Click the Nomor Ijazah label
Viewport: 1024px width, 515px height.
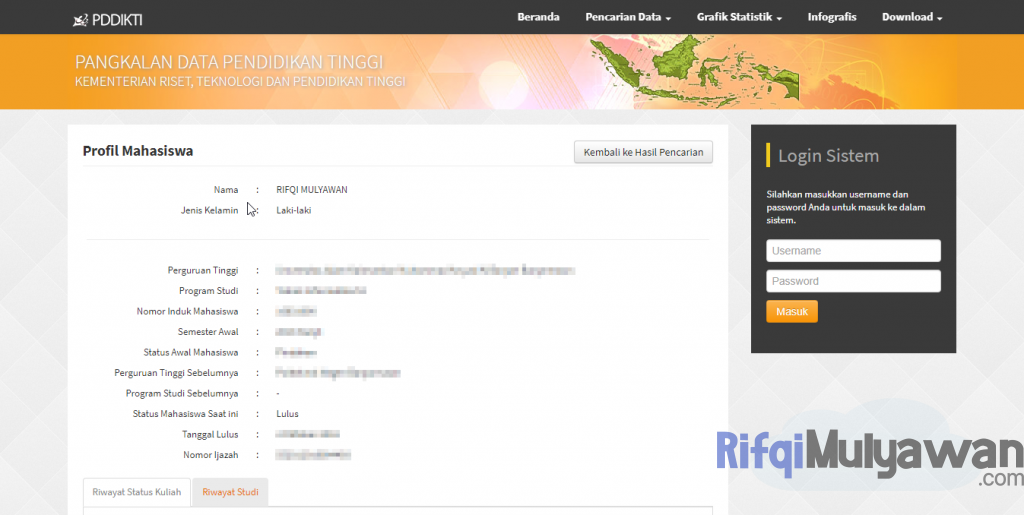tap(211, 455)
